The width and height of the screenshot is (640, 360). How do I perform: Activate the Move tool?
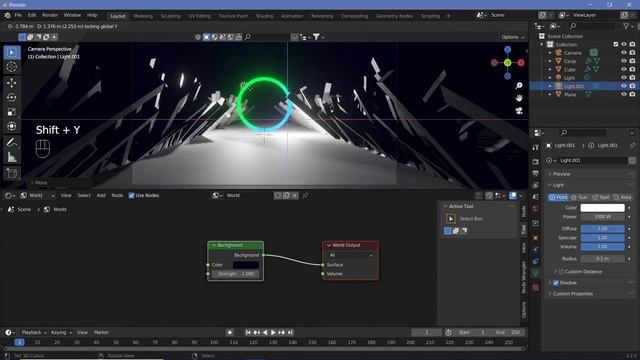(x=12, y=83)
